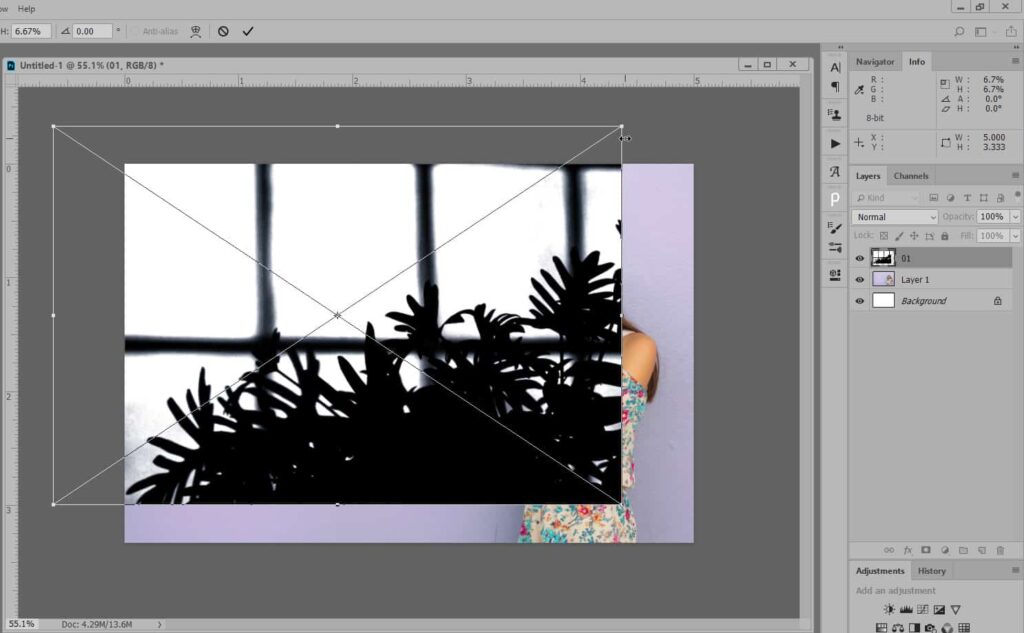The image size is (1024, 633).
Task: Open the Character panel icon
Action: click(x=835, y=67)
